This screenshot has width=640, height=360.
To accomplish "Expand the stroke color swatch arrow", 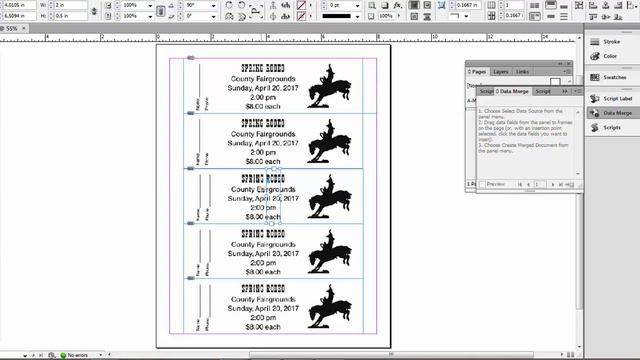I will coord(311,16).
